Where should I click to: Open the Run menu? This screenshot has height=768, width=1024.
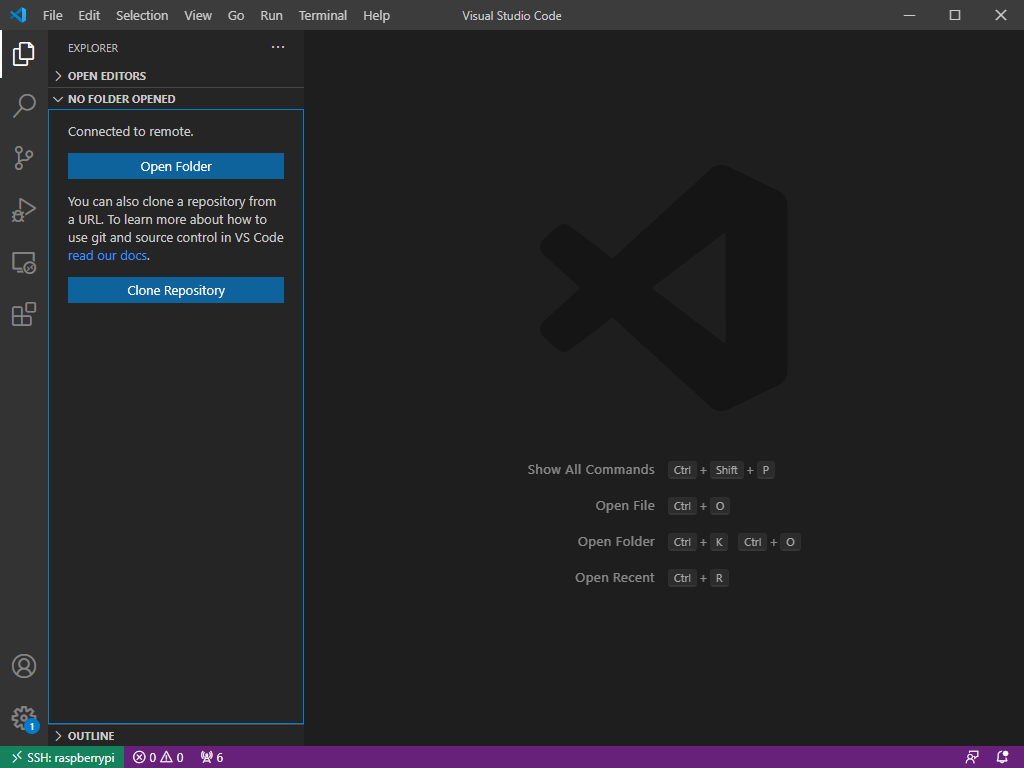(x=271, y=15)
